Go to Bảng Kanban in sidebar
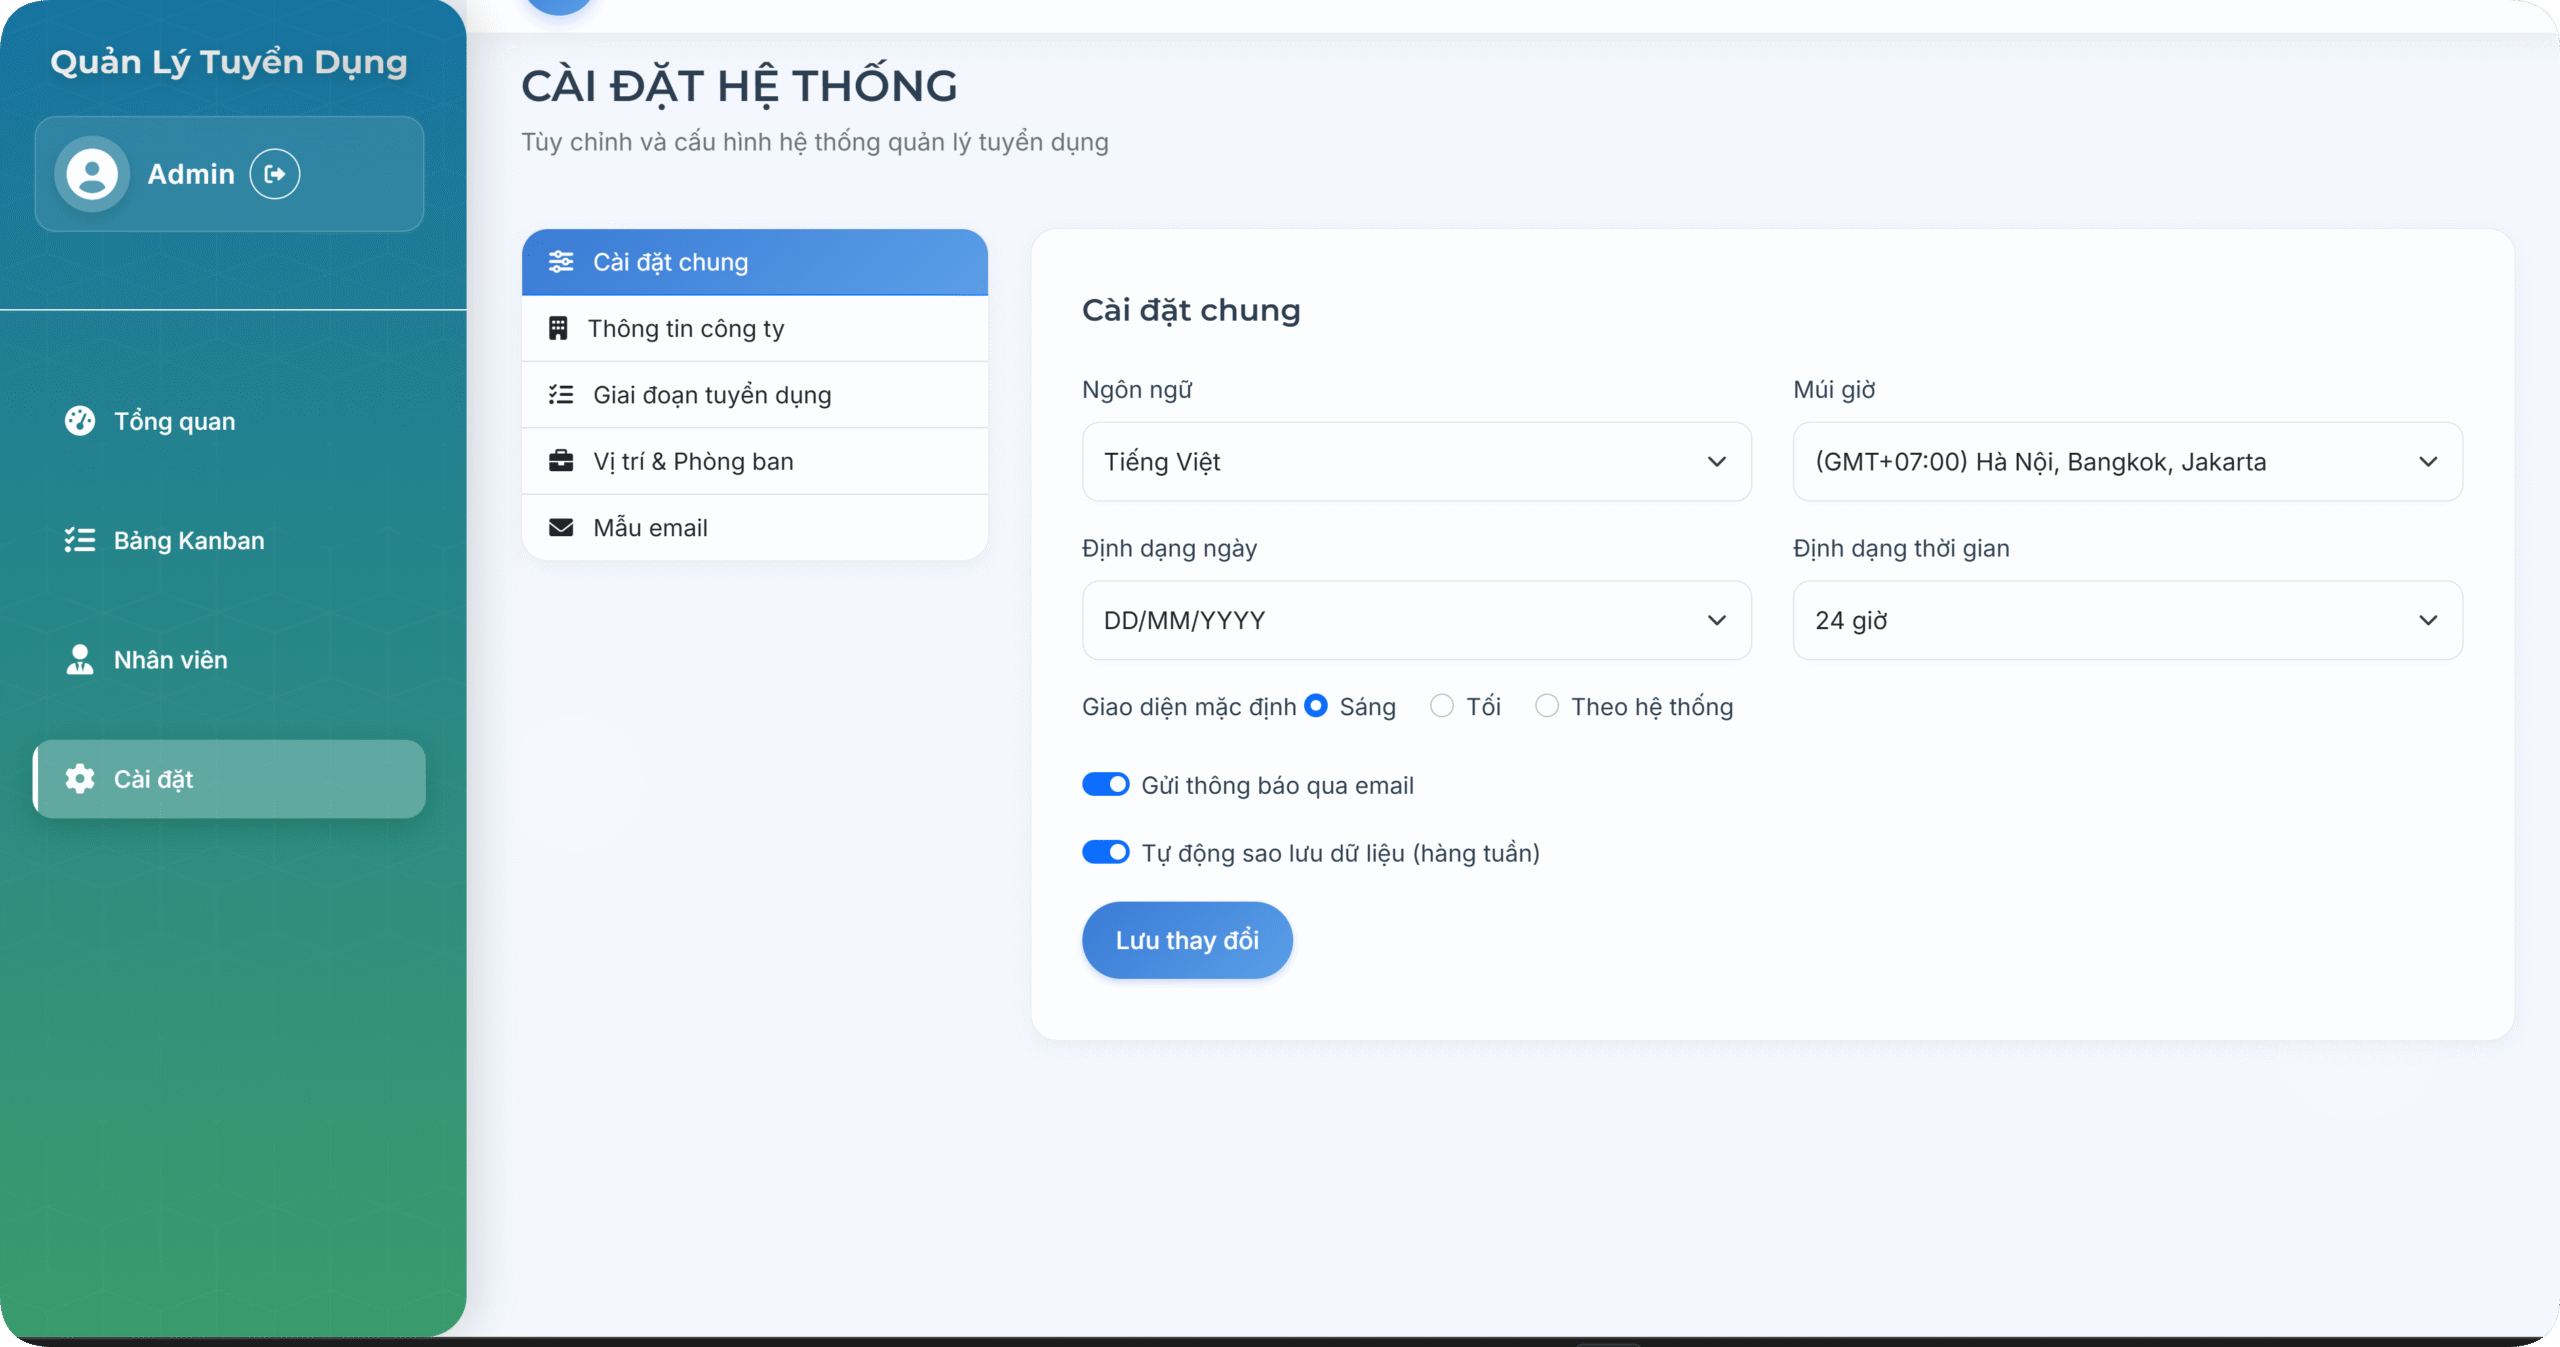2560x1347 pixels. tap(189, 540)
